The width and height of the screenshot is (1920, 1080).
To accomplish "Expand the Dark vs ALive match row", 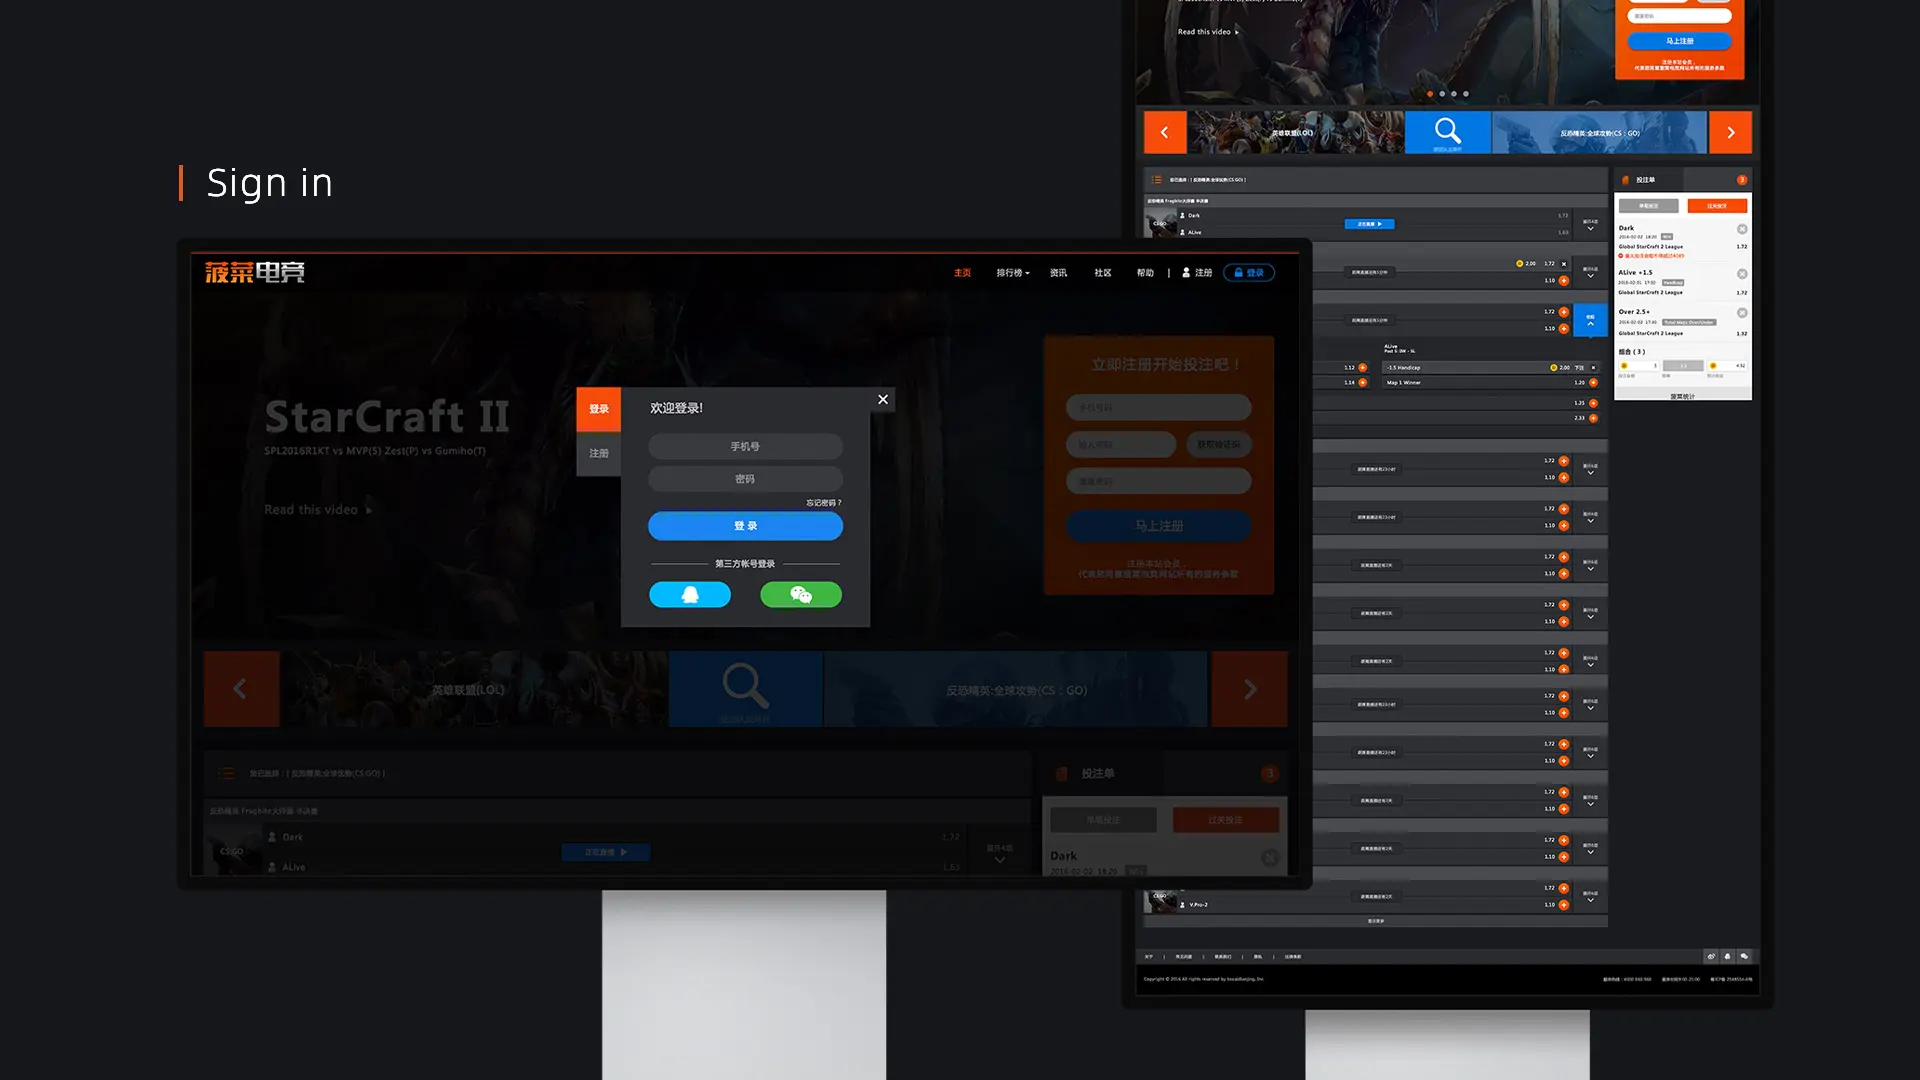I will 1590,225.
